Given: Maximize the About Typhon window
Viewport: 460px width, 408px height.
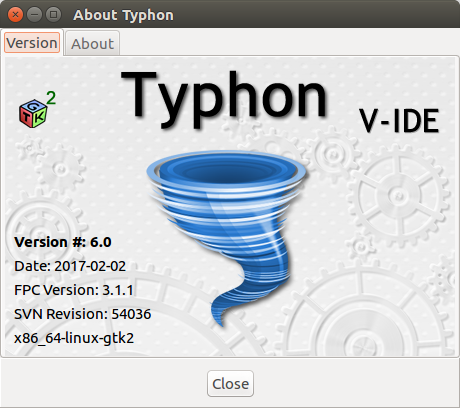Looking at the screenshot, I should pyautogui.click(x=53, y=15).
